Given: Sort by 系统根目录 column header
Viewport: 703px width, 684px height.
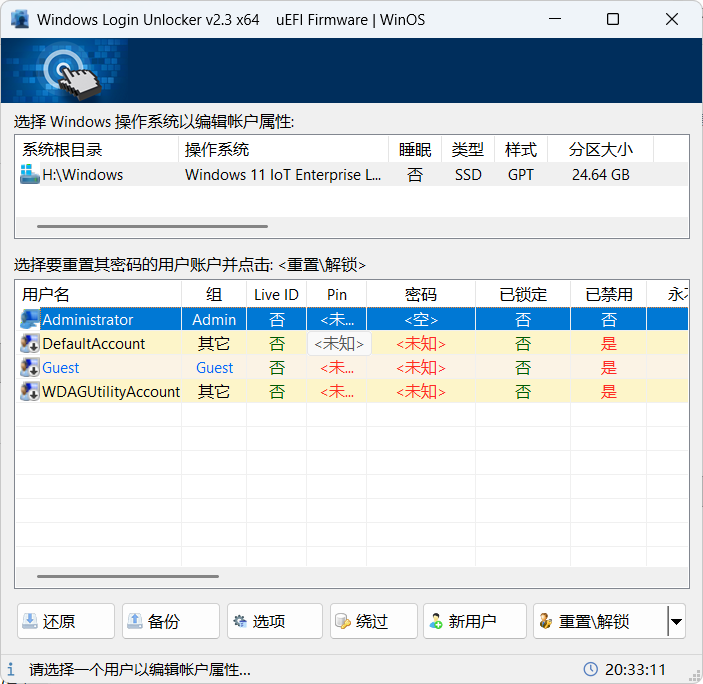Looking at the screenshot, I should click(x=97, y=149).
